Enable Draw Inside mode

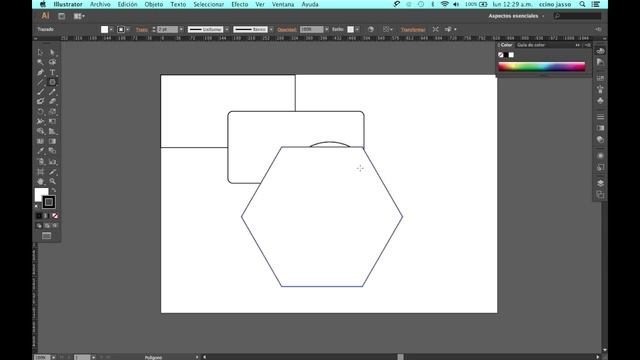[55, 225]
